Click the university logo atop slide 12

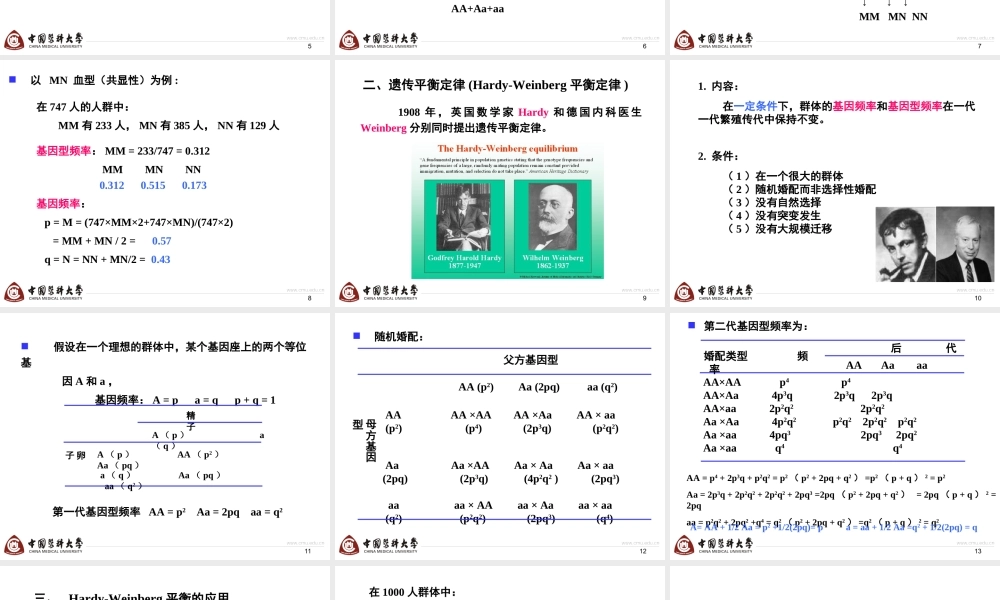click(347, 545)
